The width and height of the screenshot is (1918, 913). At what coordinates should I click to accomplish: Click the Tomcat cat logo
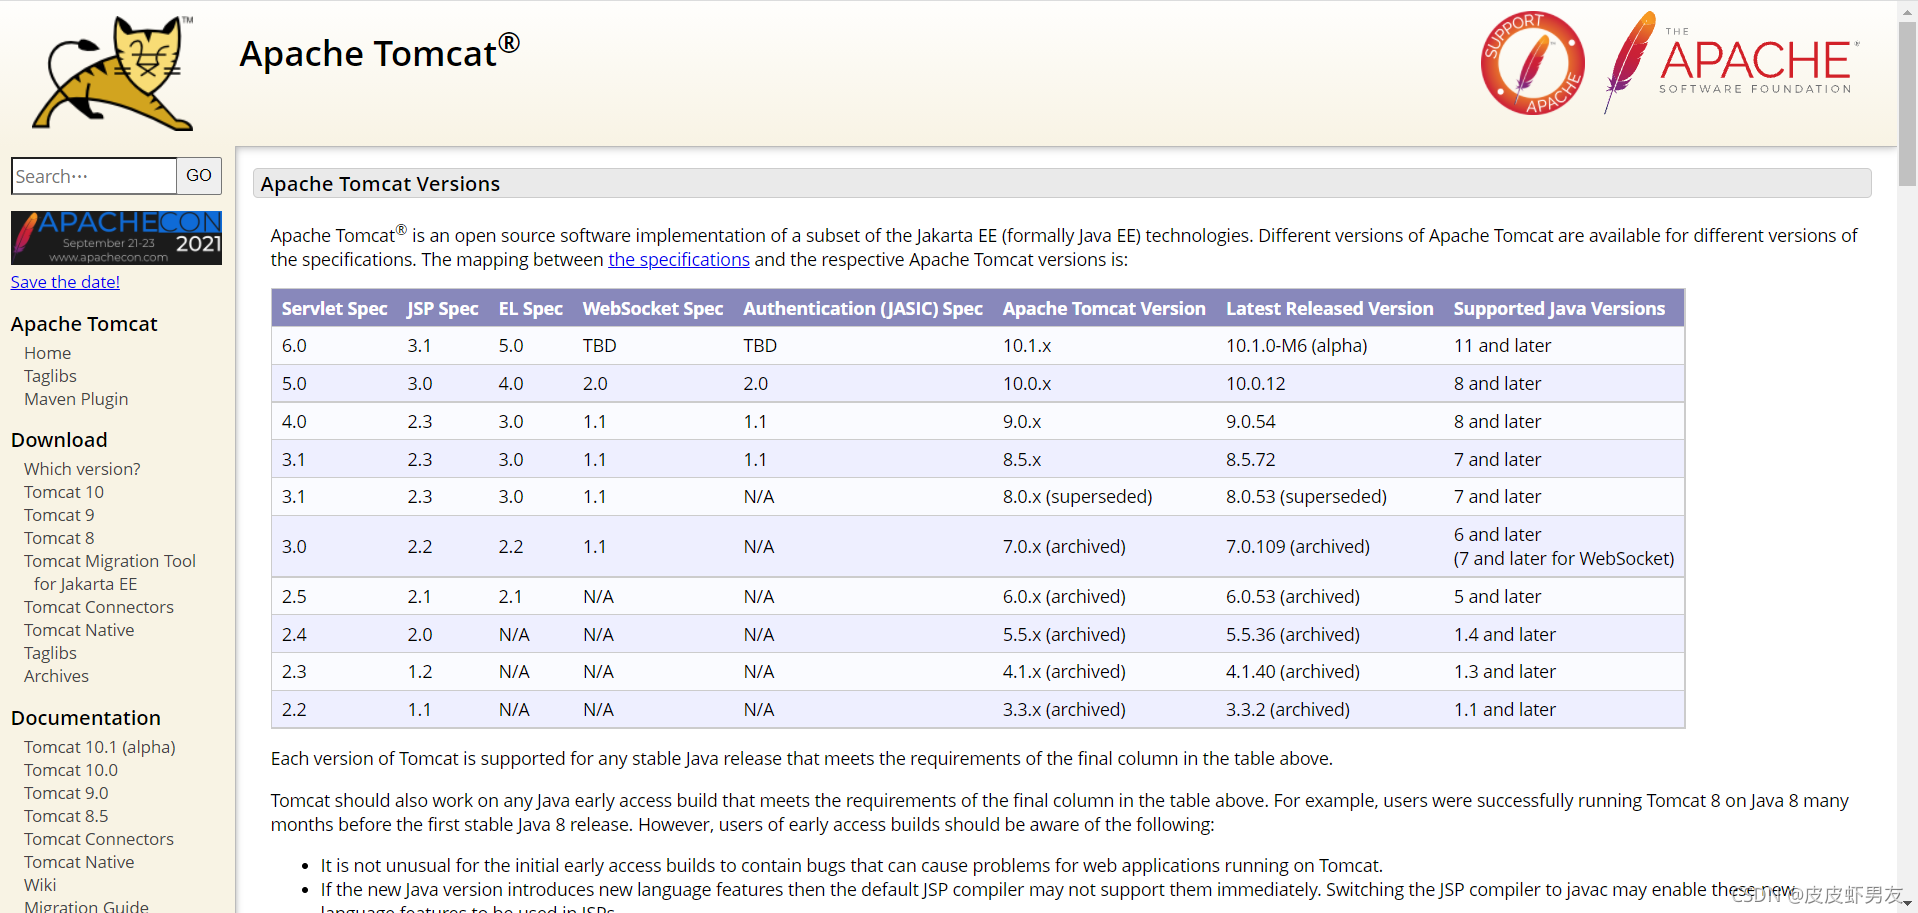[x=112, y=72]
